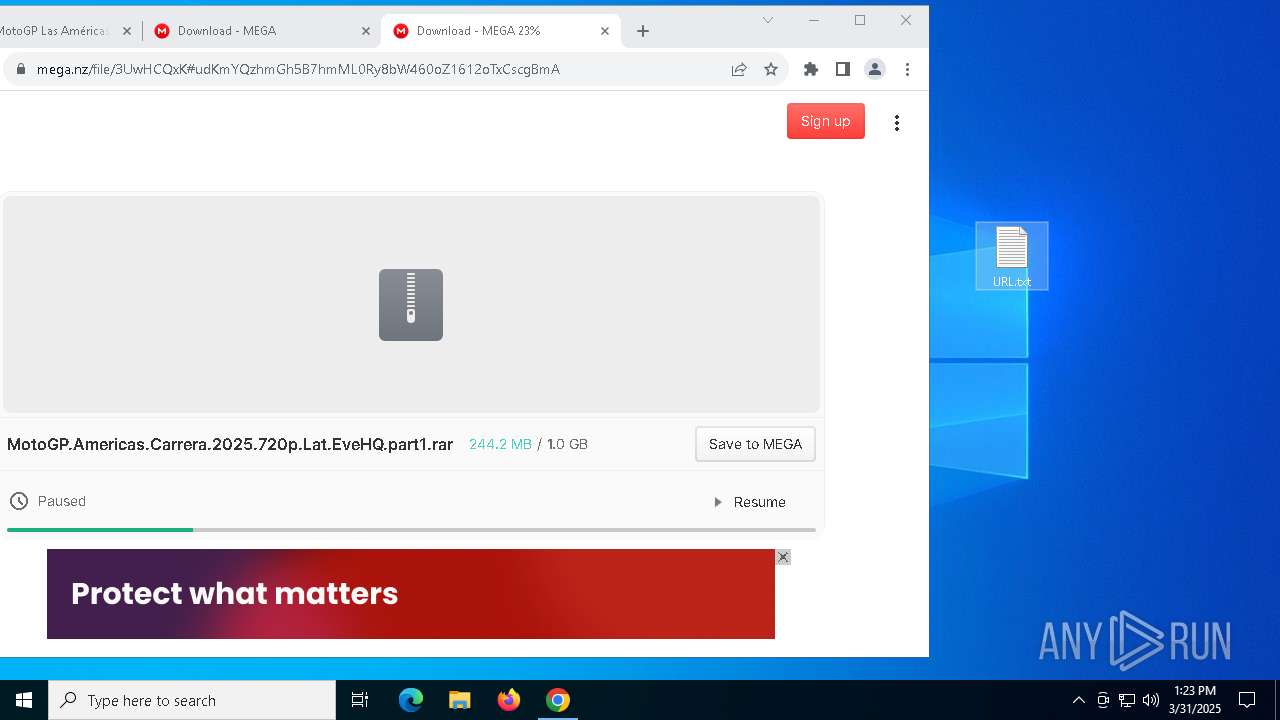
Task: Toggle the Chrome side panel
Action: 843,69
